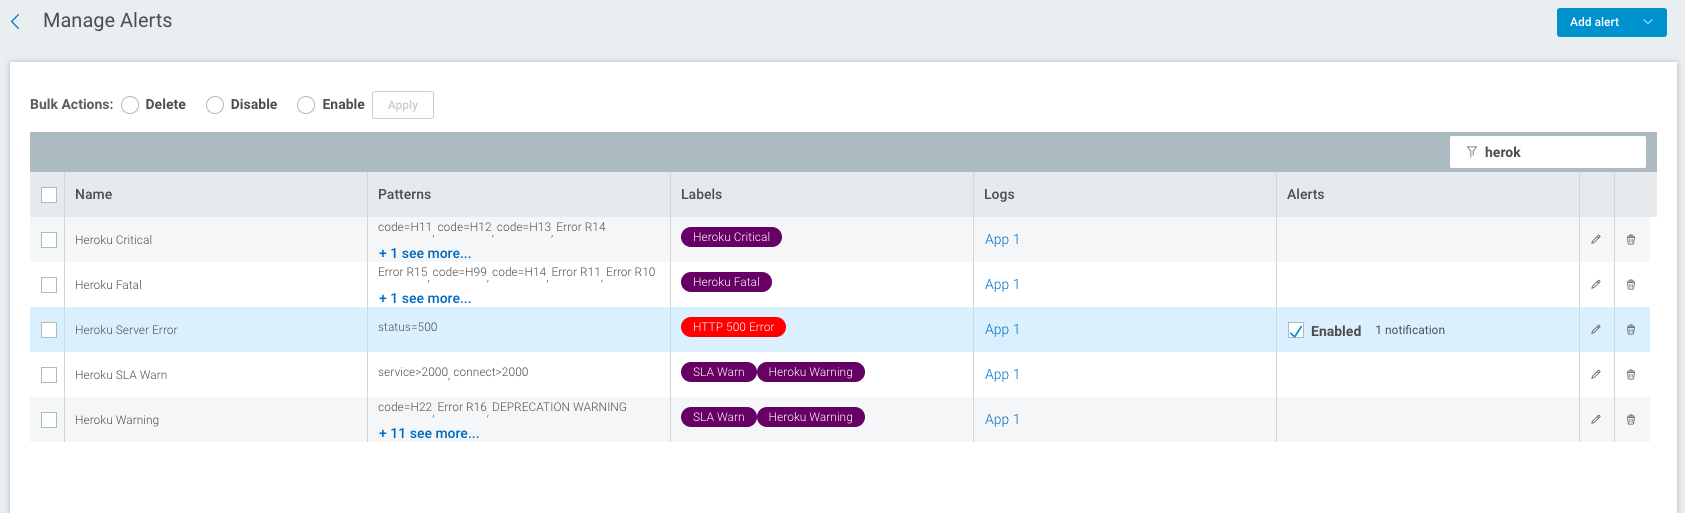
Task: Click the red HTTP 500 Error label
Action: pyautogui.click(x=734, y=327)
